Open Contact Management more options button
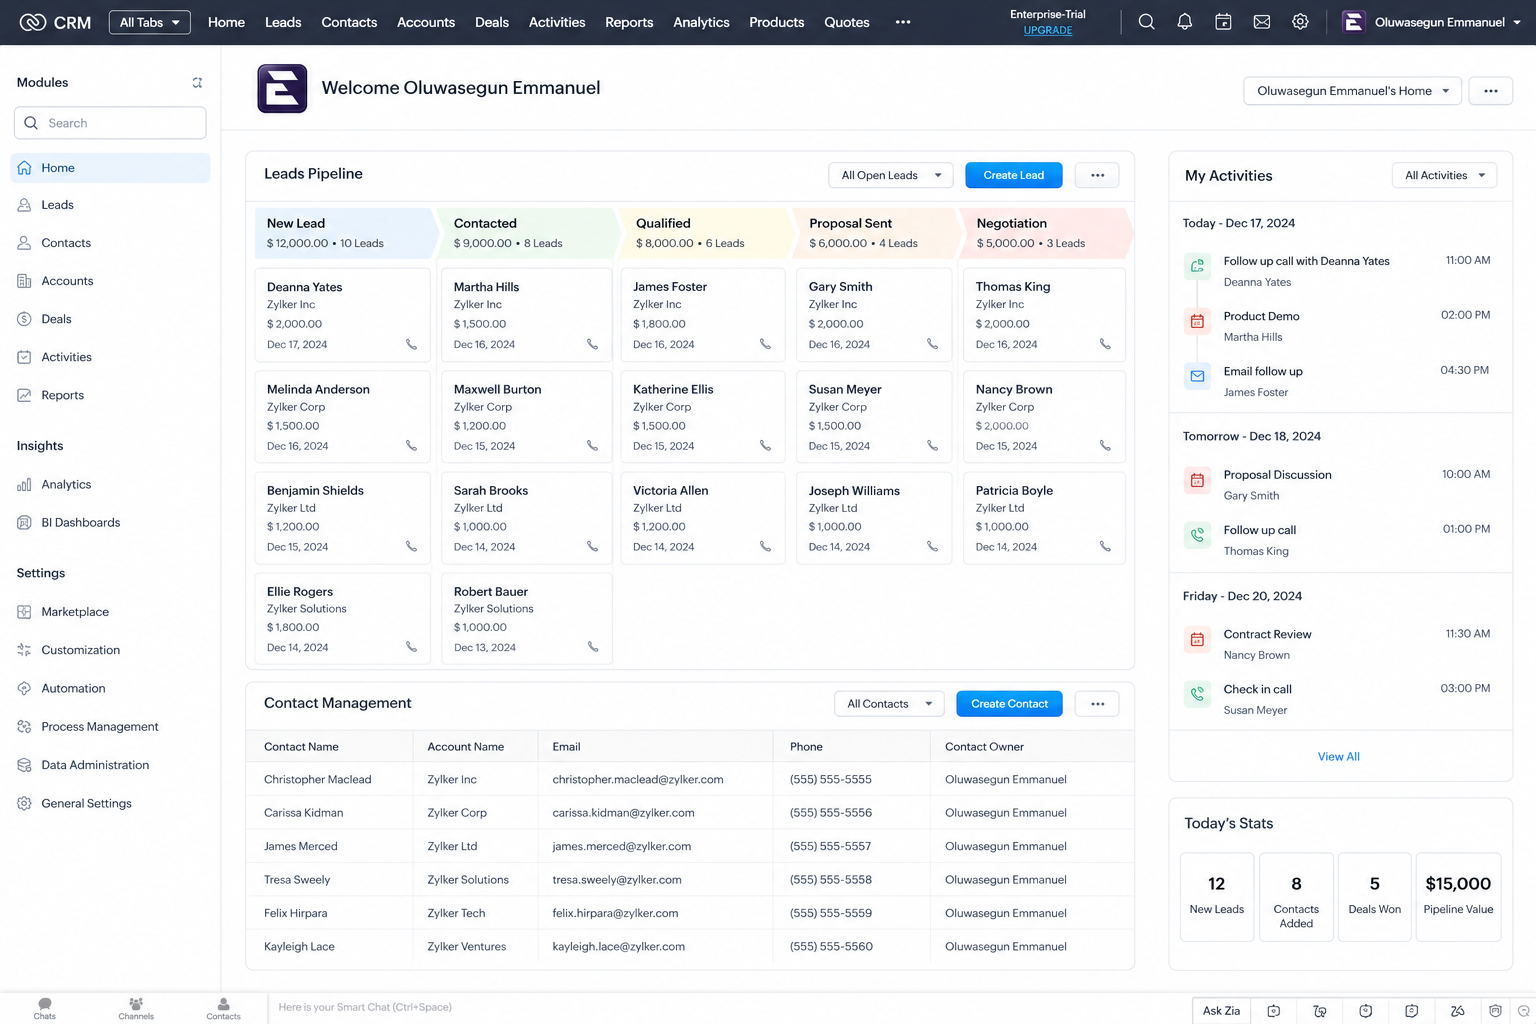 click(x=1097, y=704)
